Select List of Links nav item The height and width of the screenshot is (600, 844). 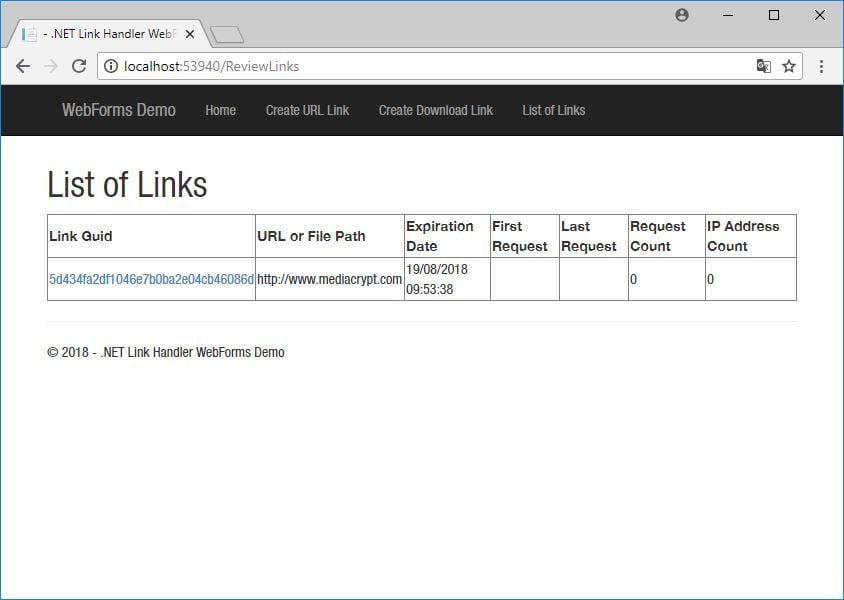pyautogui.click(x=553, y=110)
